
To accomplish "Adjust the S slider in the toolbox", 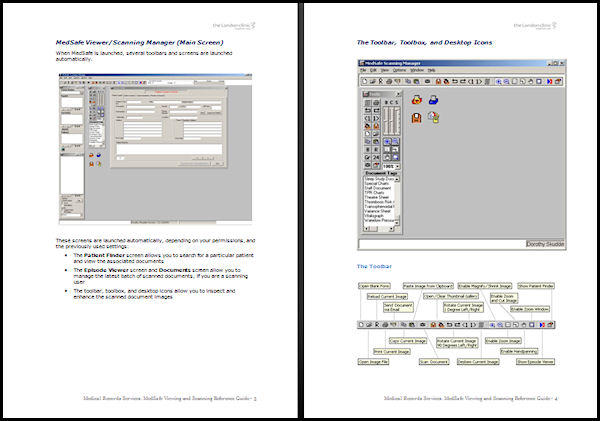I will (x=396, y=121).
